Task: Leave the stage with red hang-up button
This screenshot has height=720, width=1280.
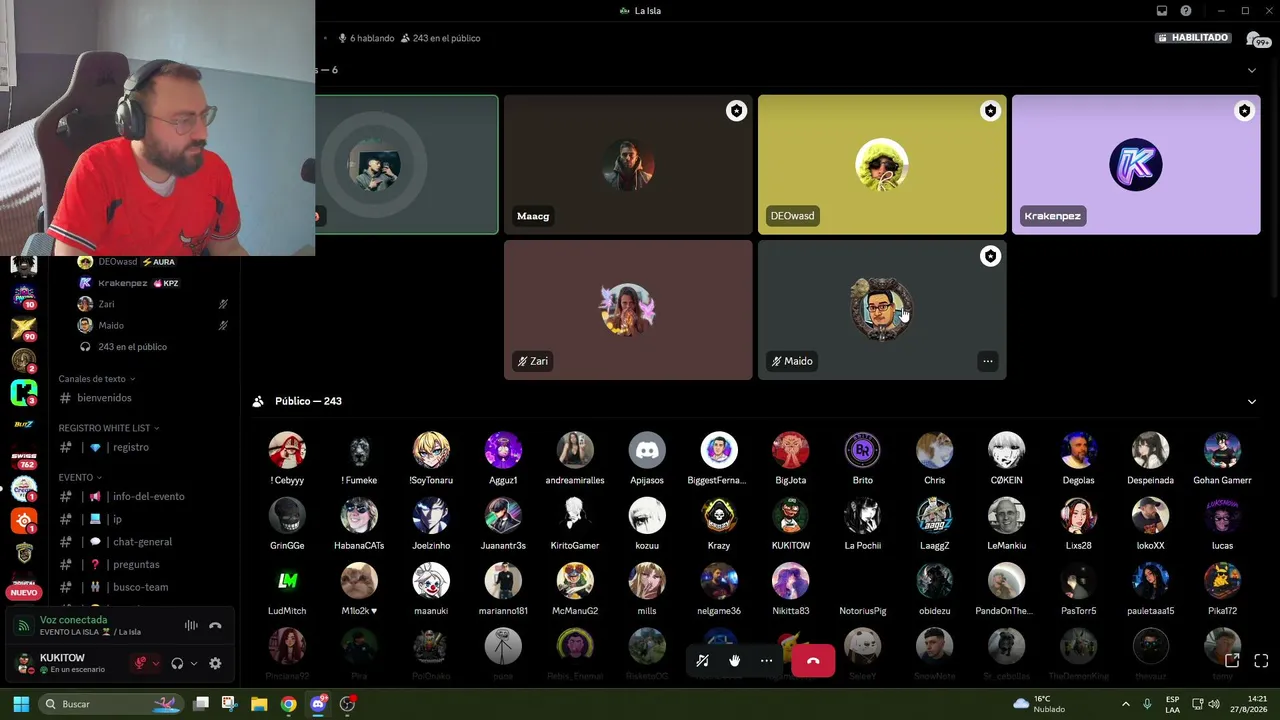Action: (813, 661)
